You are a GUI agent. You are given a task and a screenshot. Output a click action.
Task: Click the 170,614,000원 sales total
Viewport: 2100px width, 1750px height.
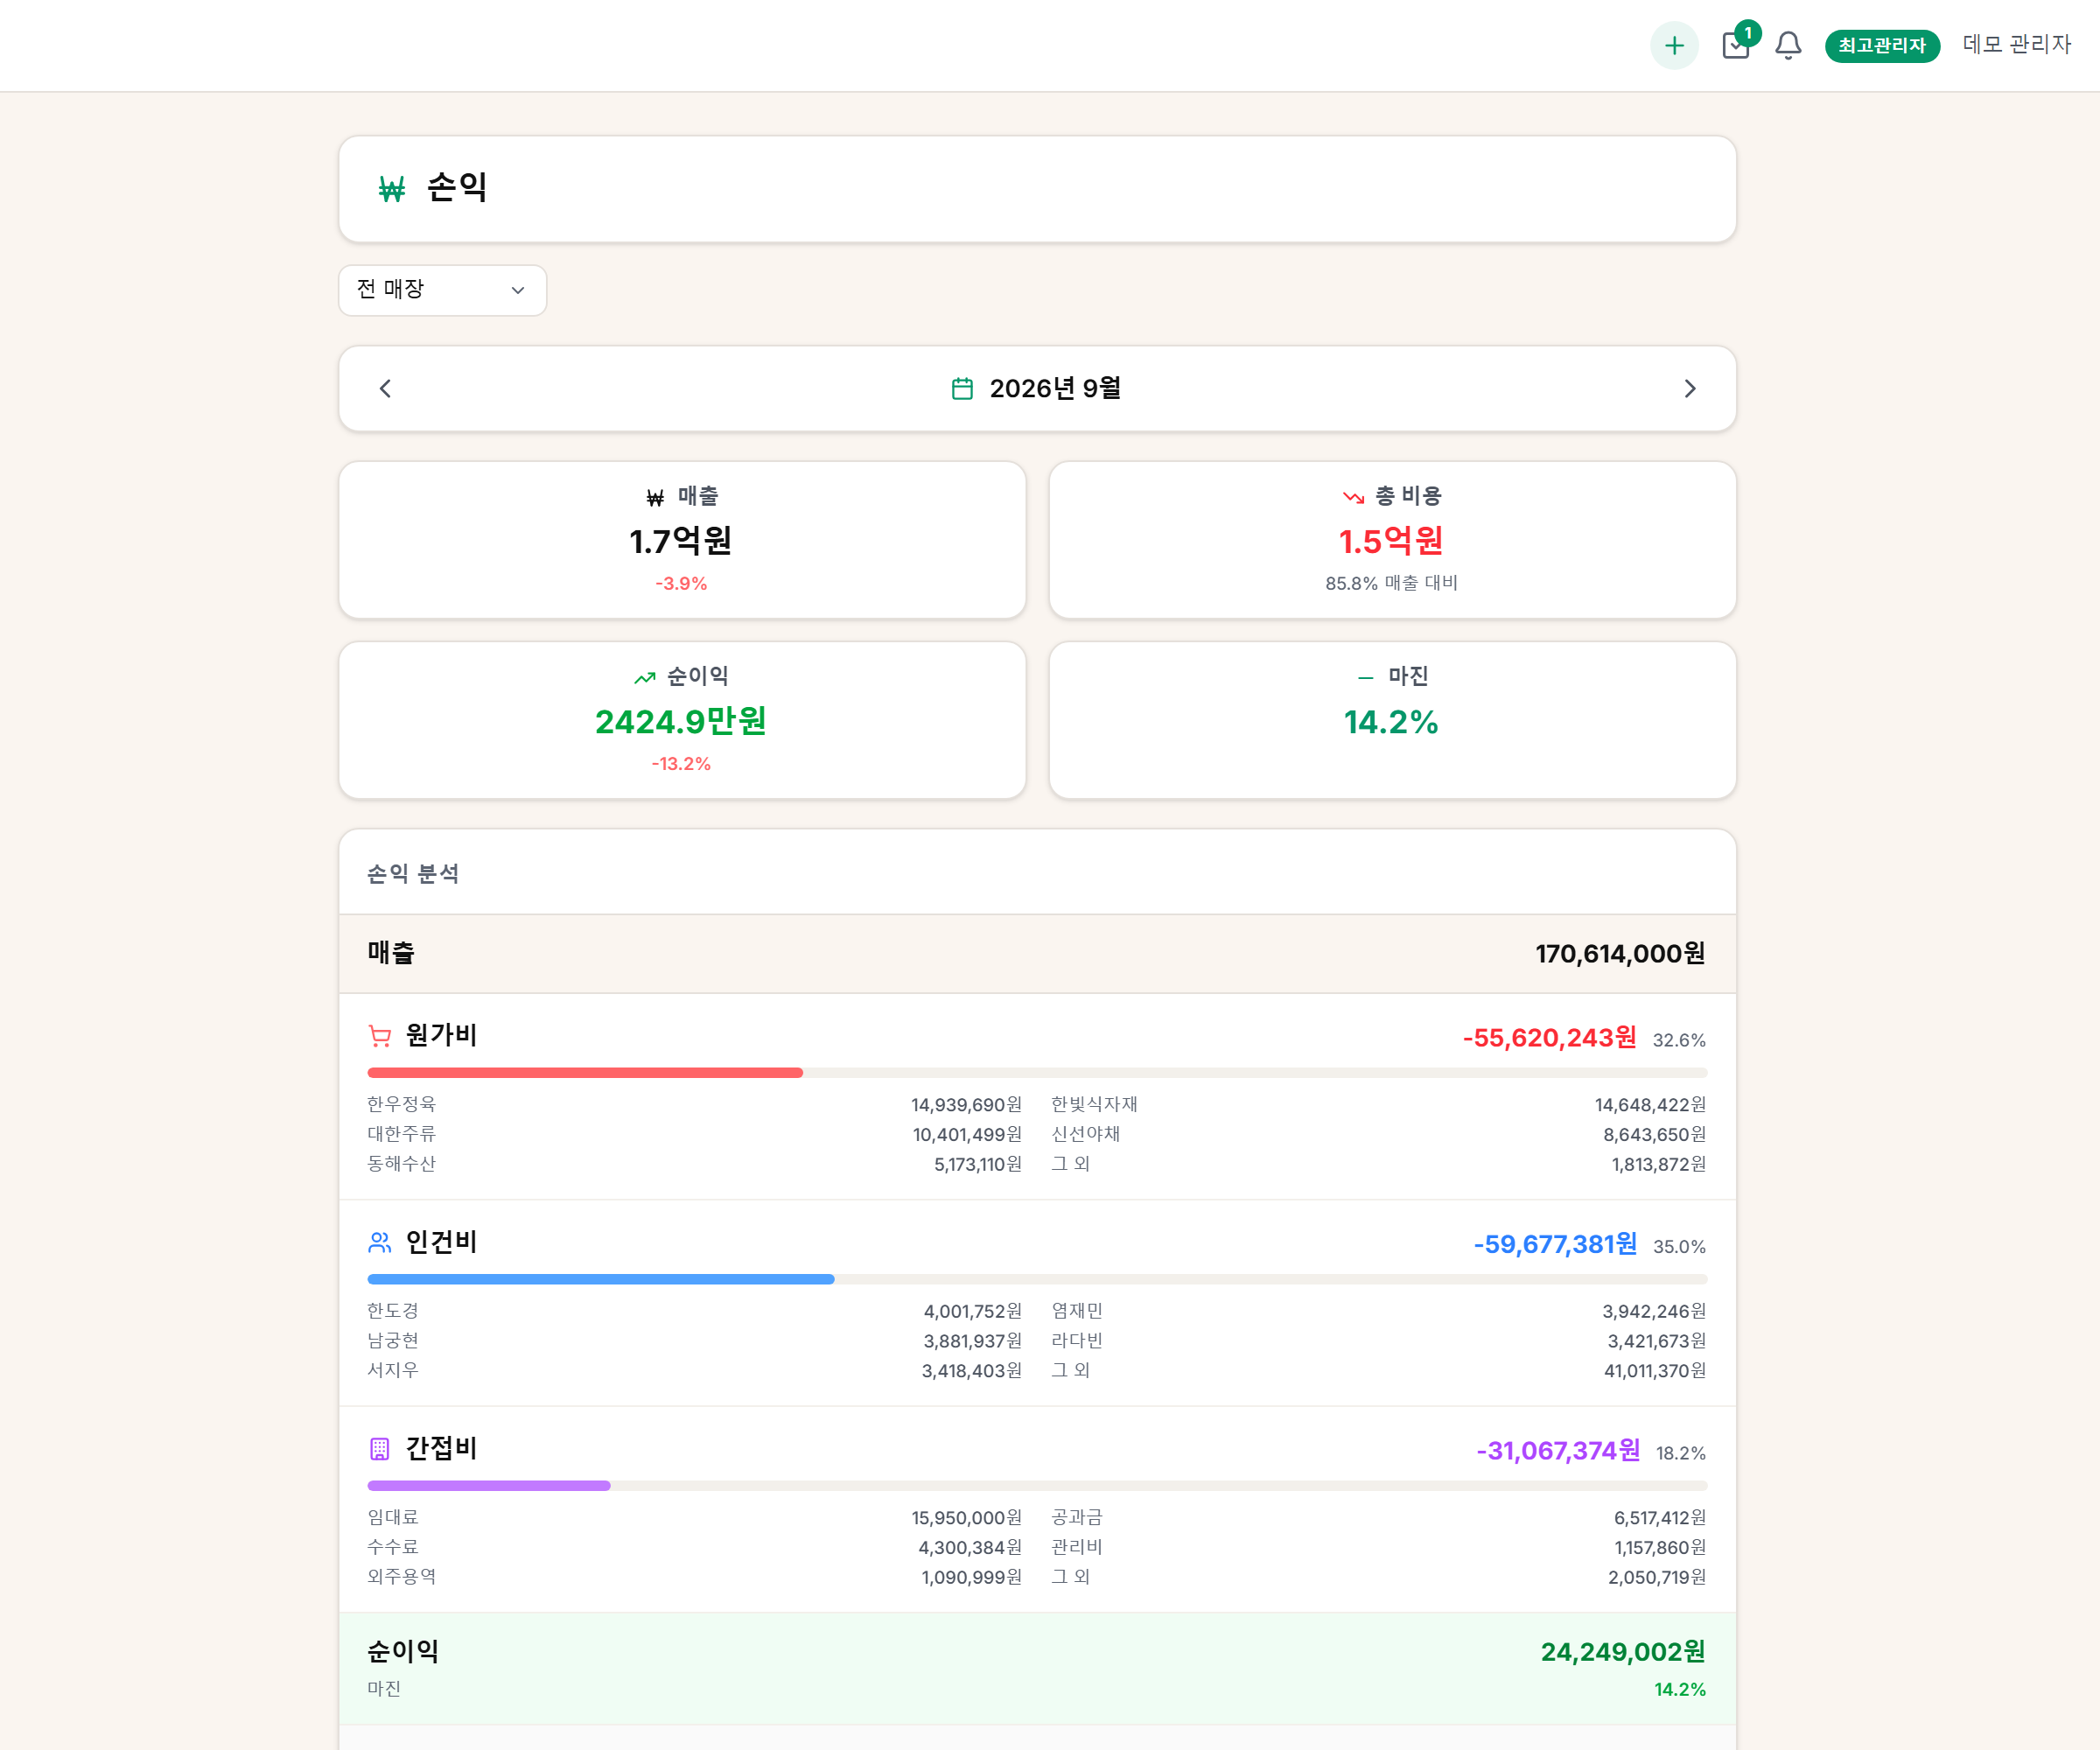[1620, 954]
